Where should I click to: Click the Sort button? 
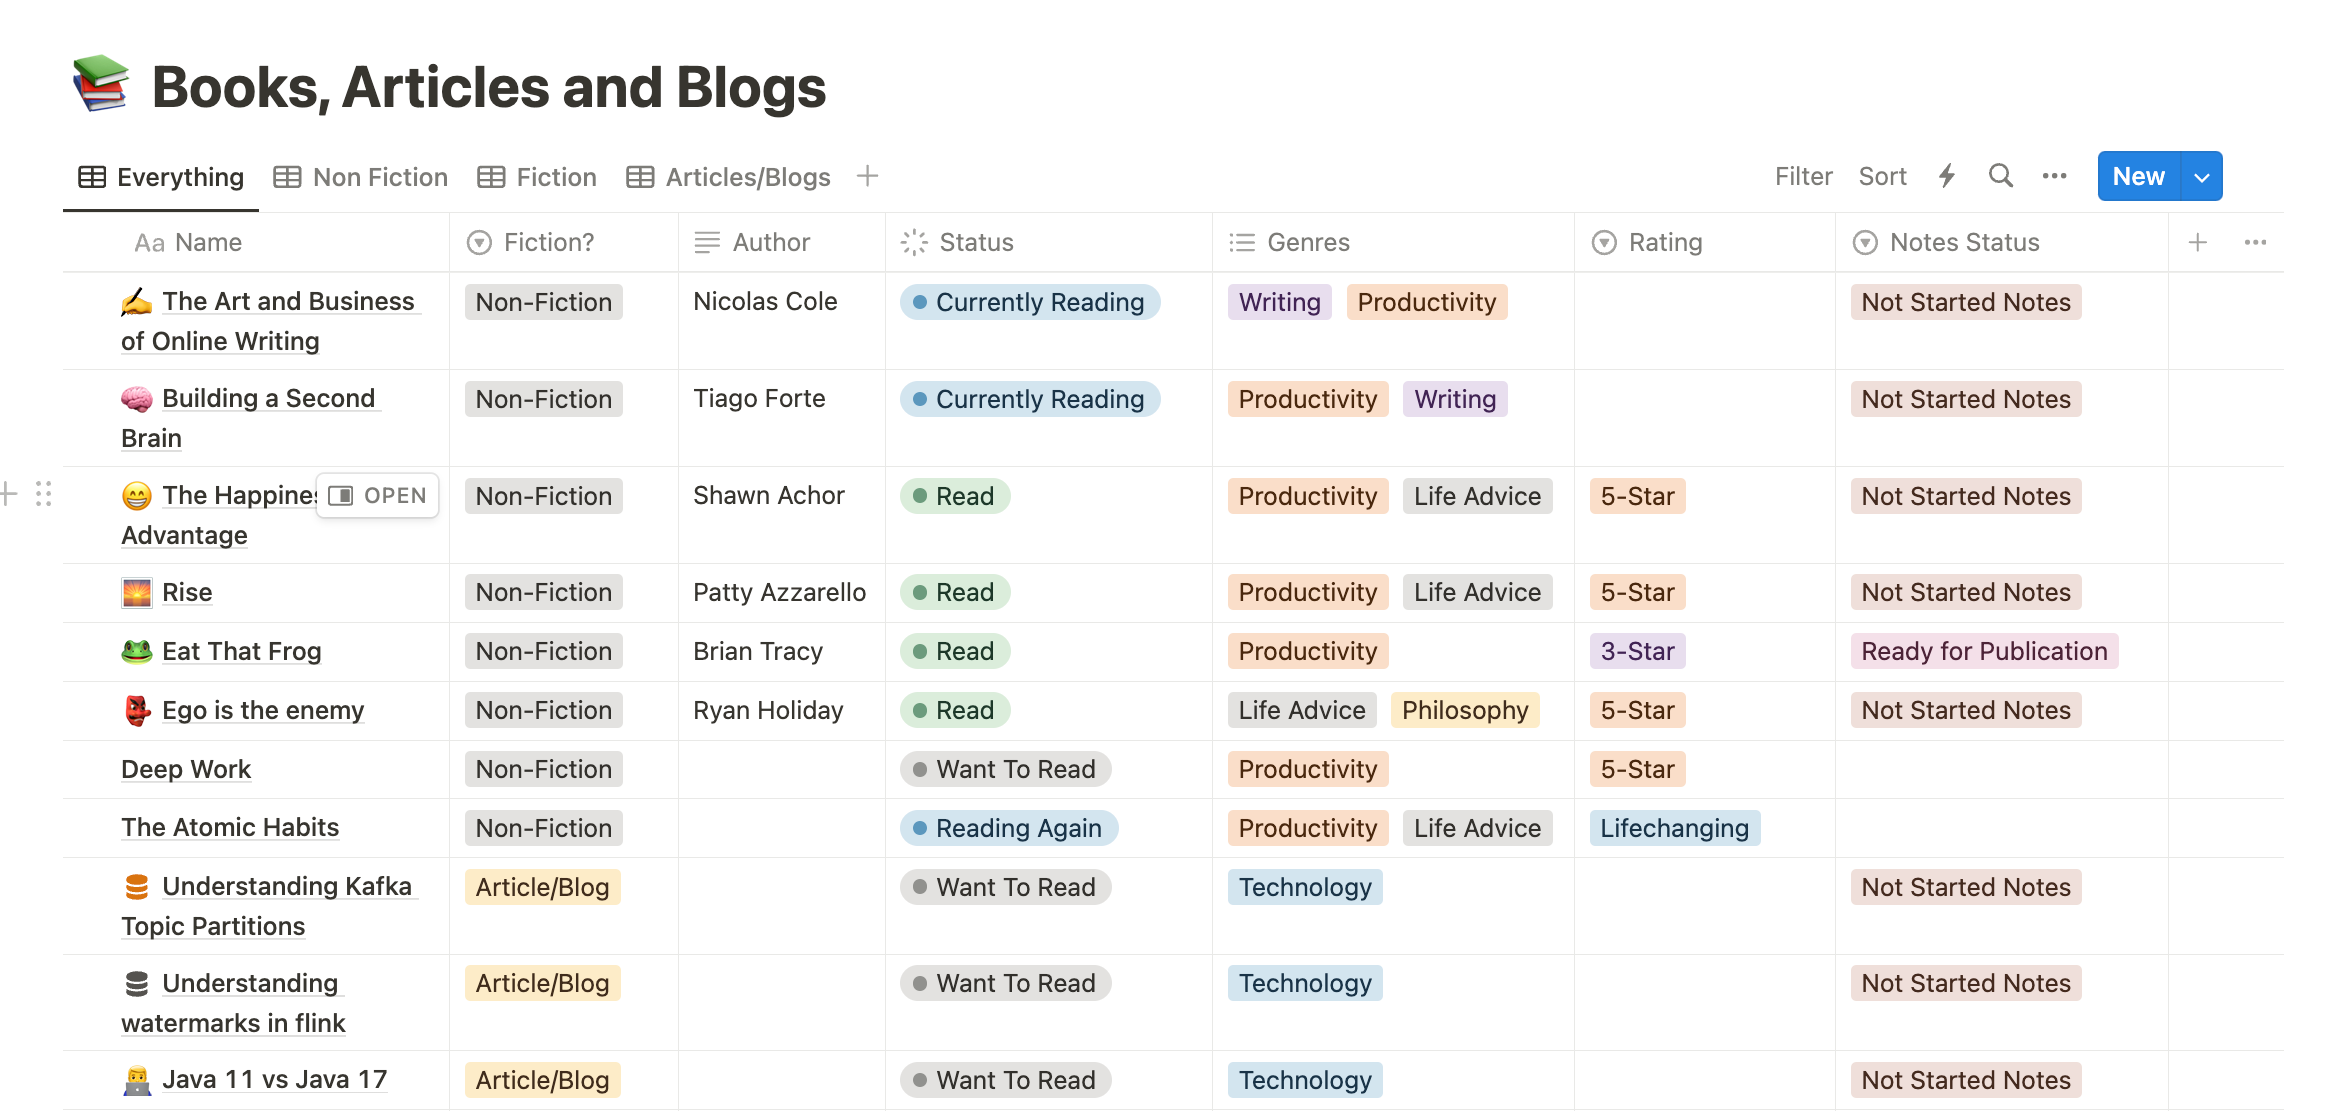1882,176
